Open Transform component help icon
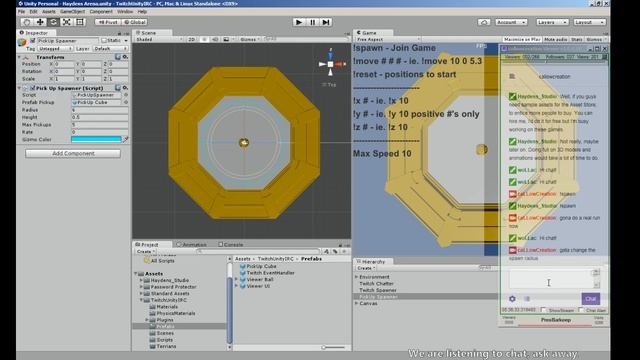640x360 pixels. coord(118,57)
